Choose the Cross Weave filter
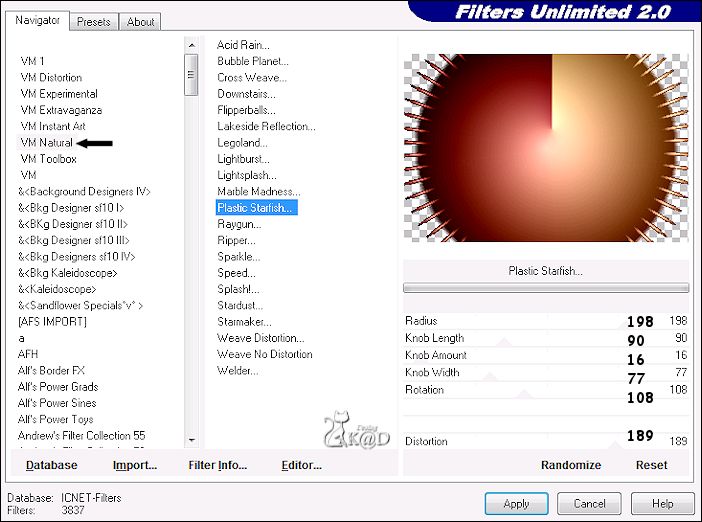 tap(252, 77)
